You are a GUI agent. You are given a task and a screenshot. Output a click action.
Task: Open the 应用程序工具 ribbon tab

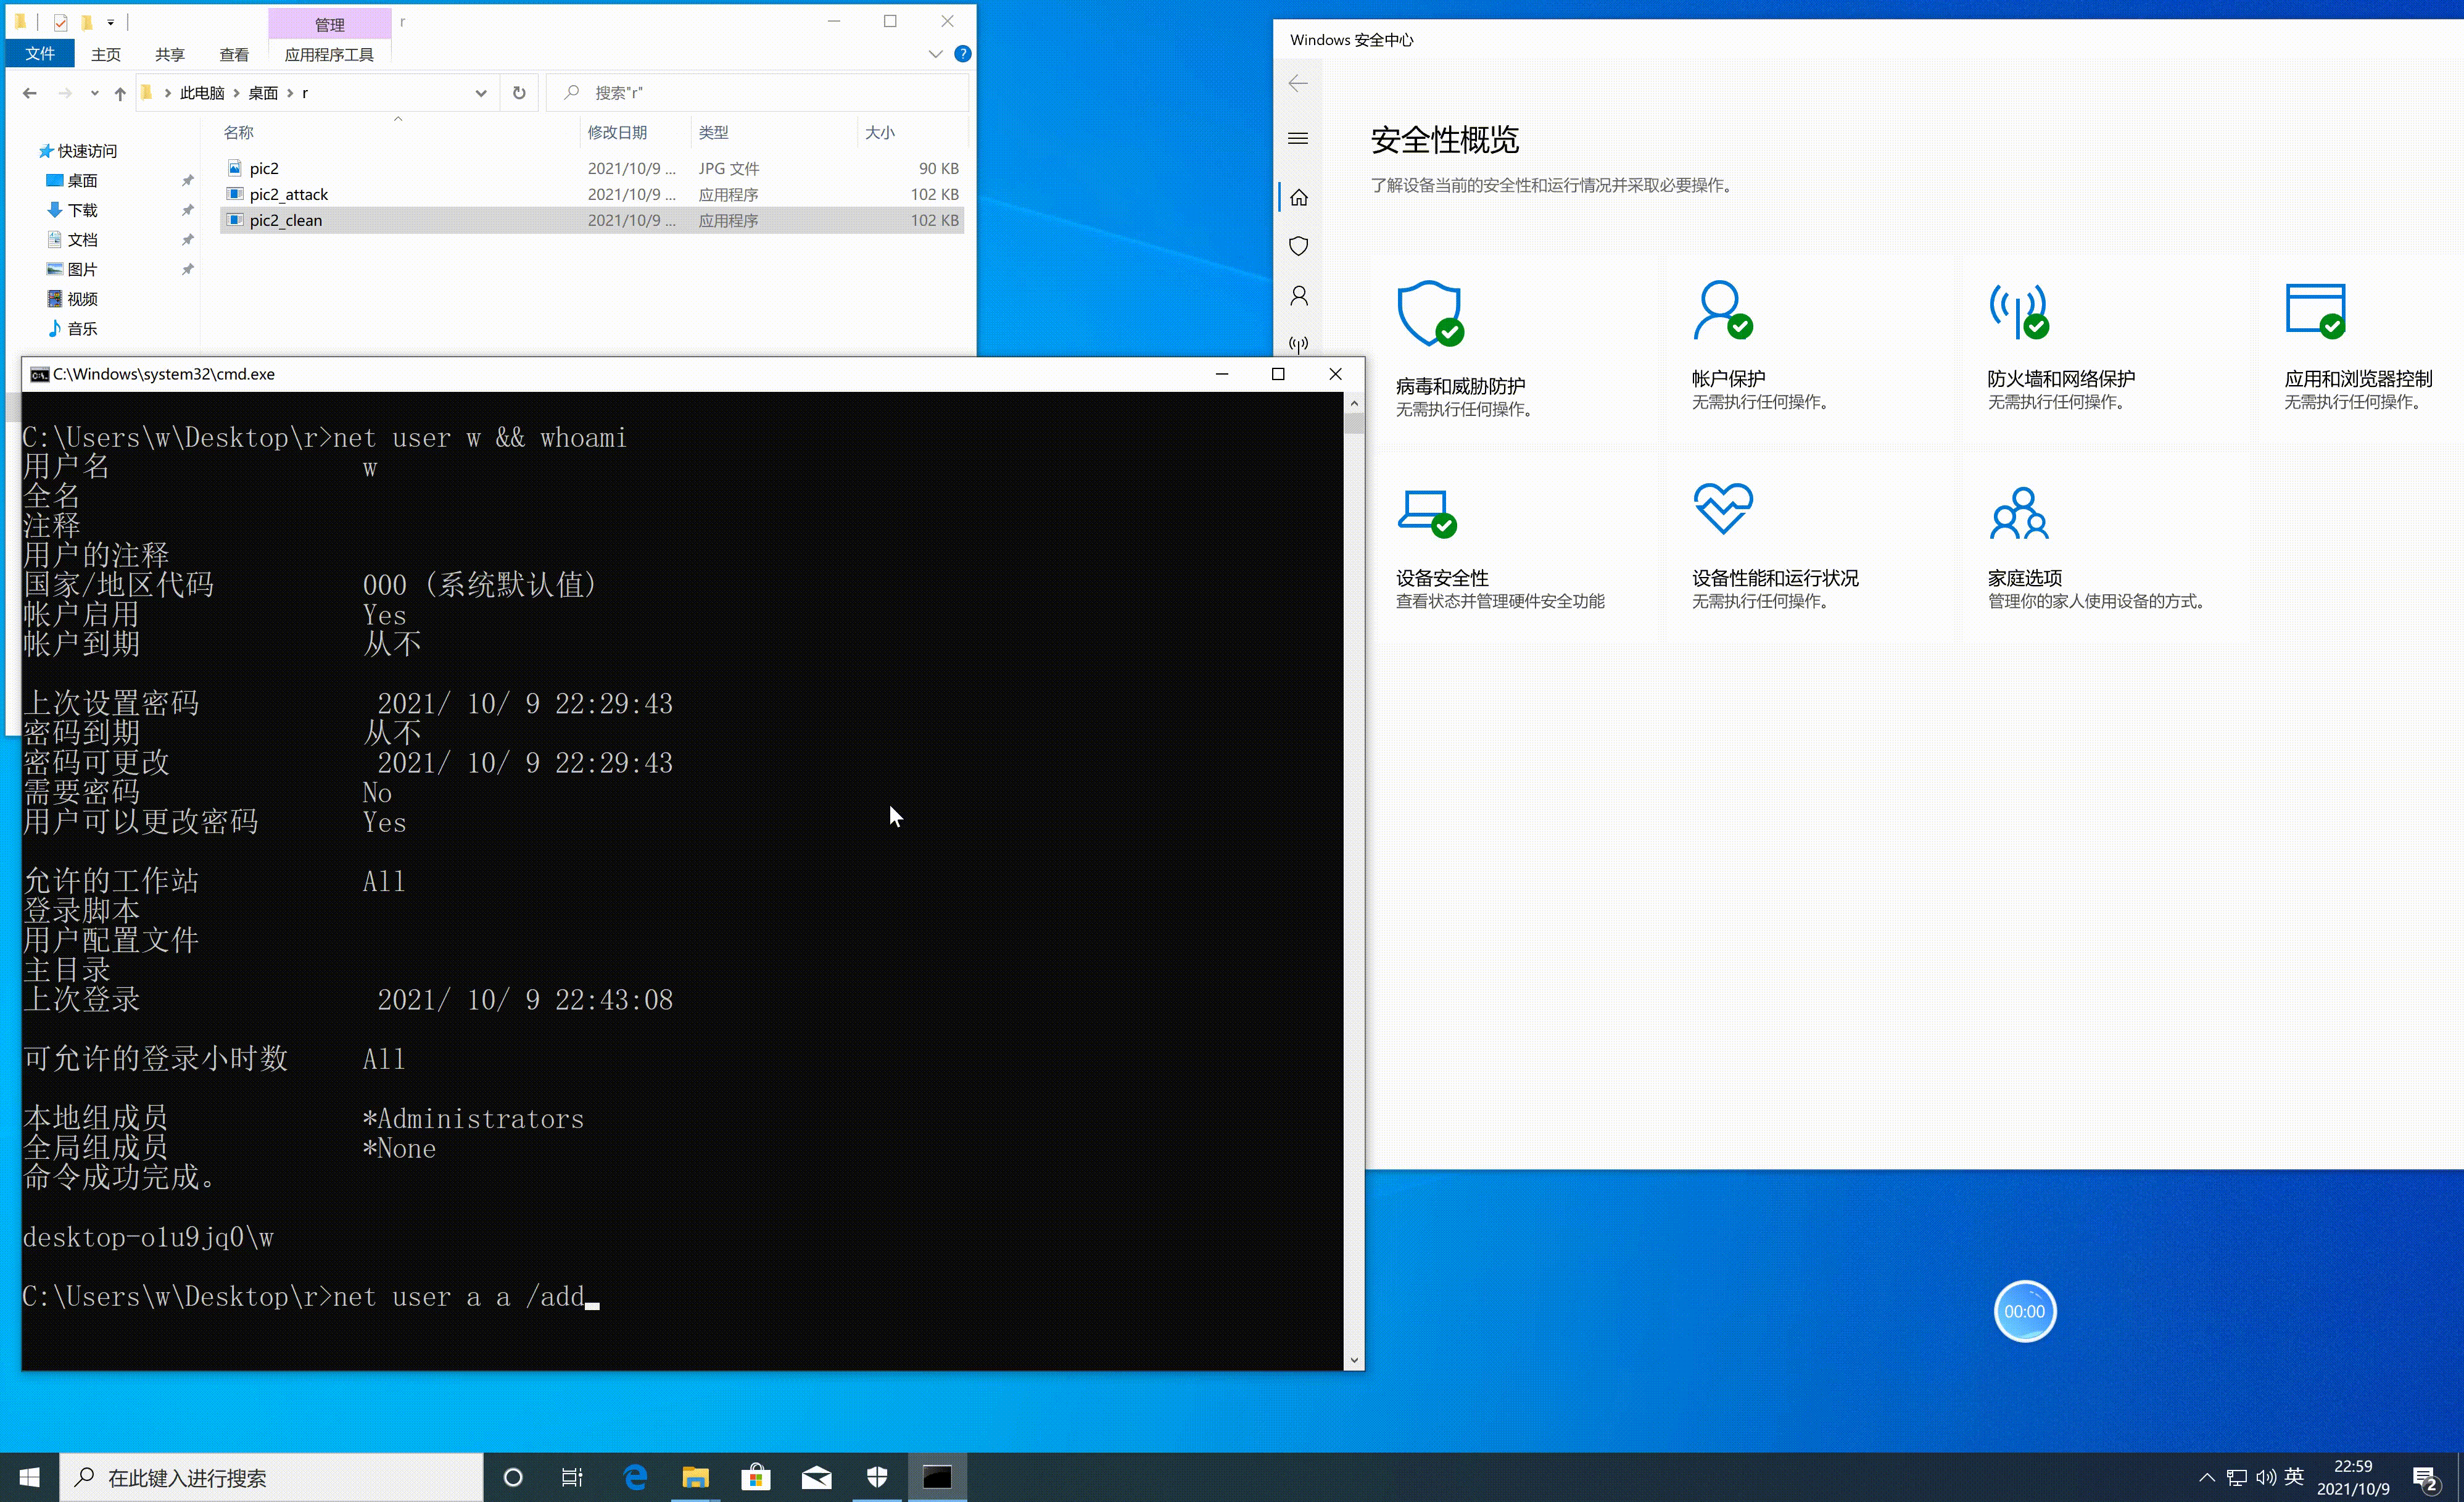[329, 54]
